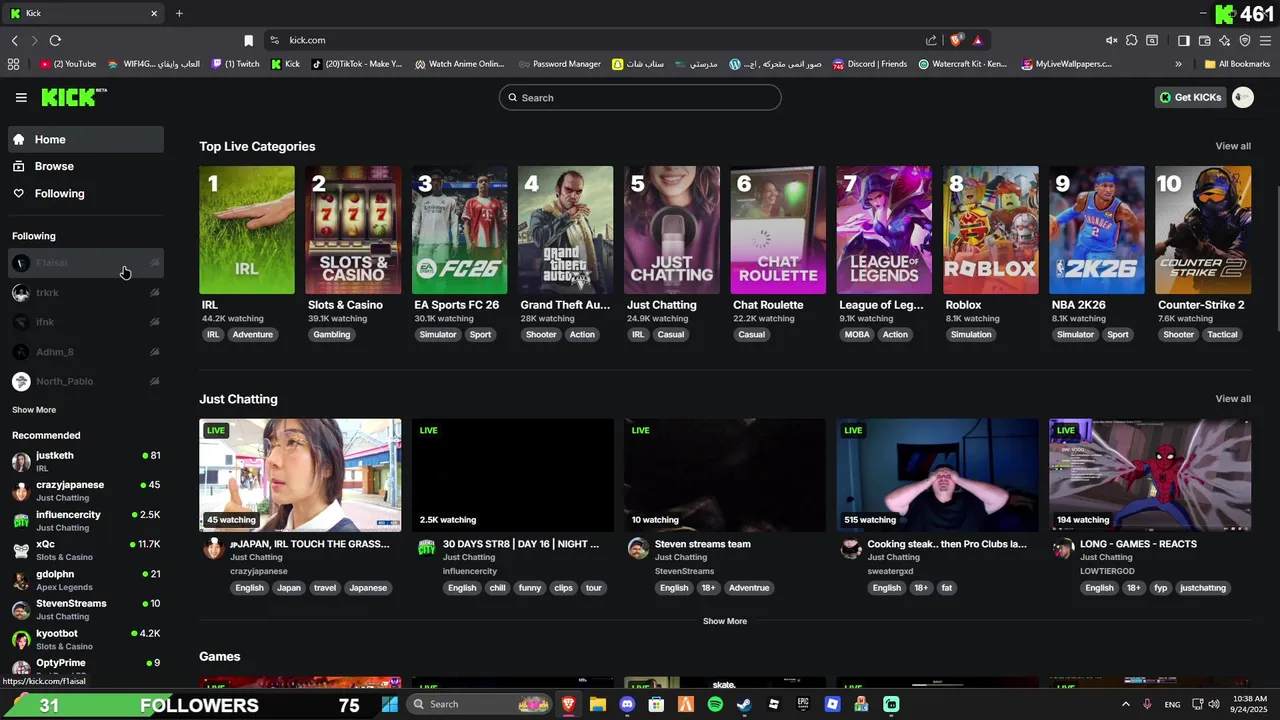
Task: Toggle notifications for Adhm_8 channel
Action: pos(154,352)
